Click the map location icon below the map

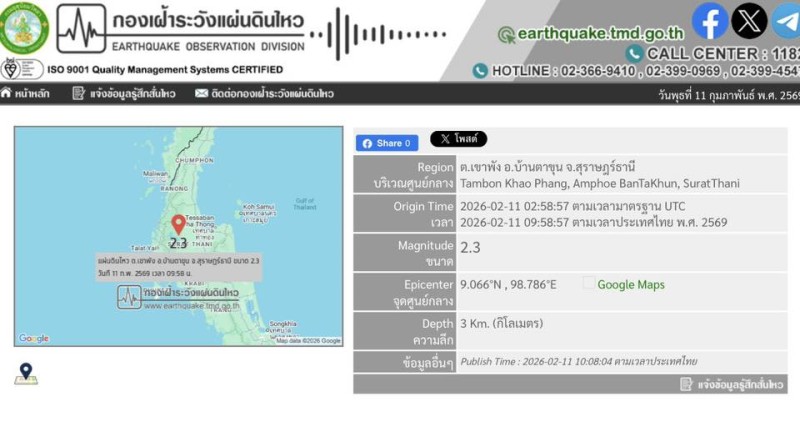[x=26, y=373]
